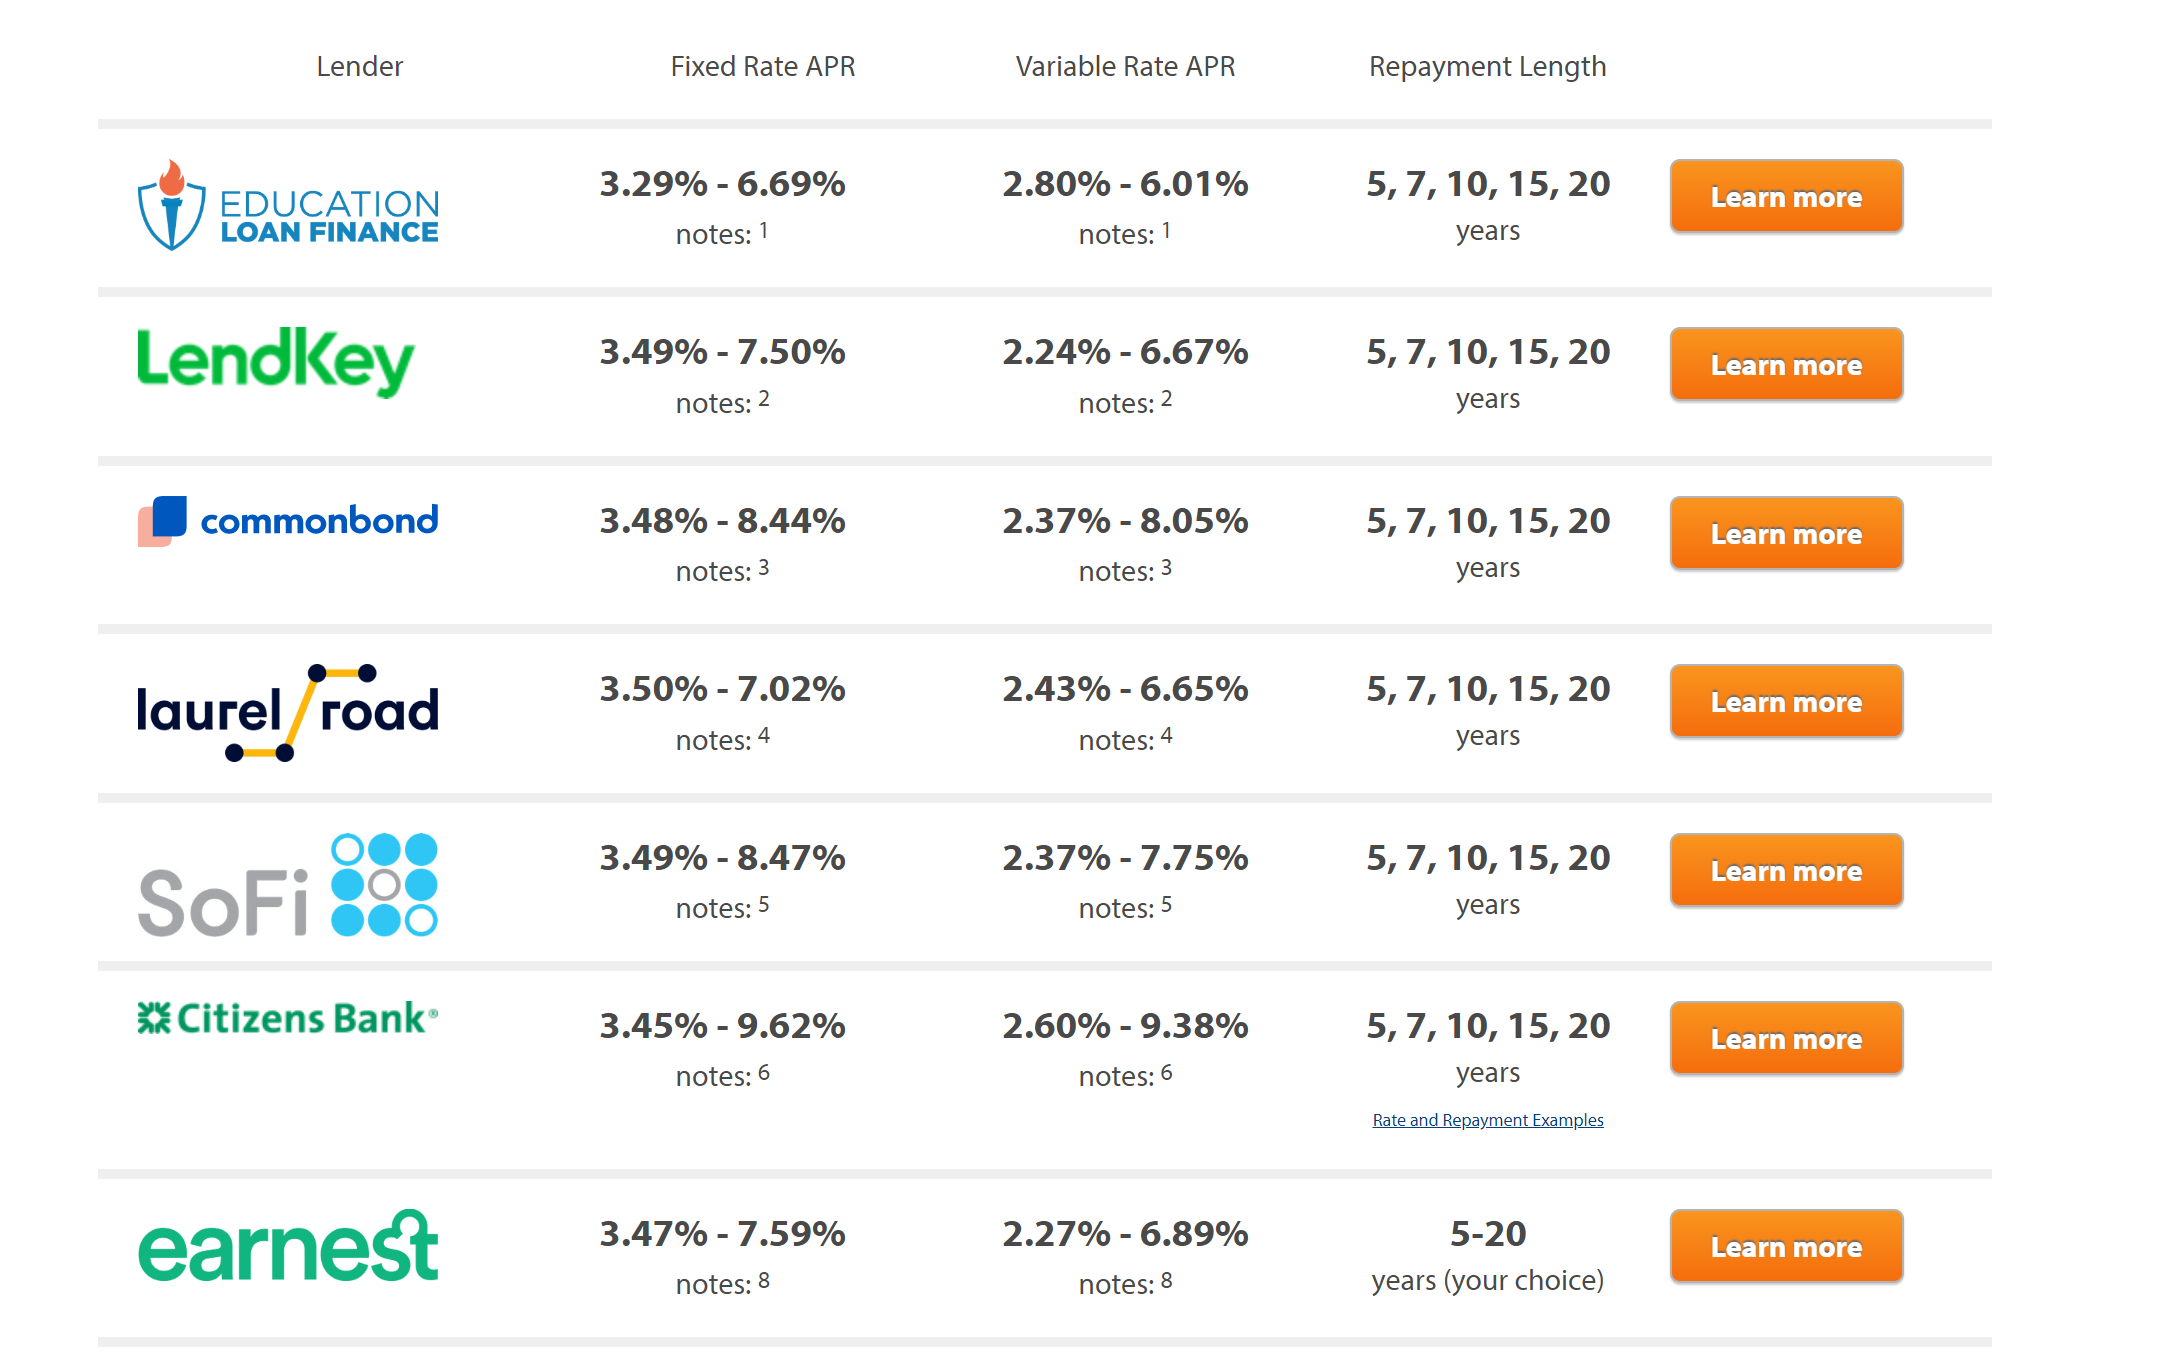Viewport: 2168px width, 1360px height.
Task: Click the Variable Rate APR column header
Action: 1125,66
